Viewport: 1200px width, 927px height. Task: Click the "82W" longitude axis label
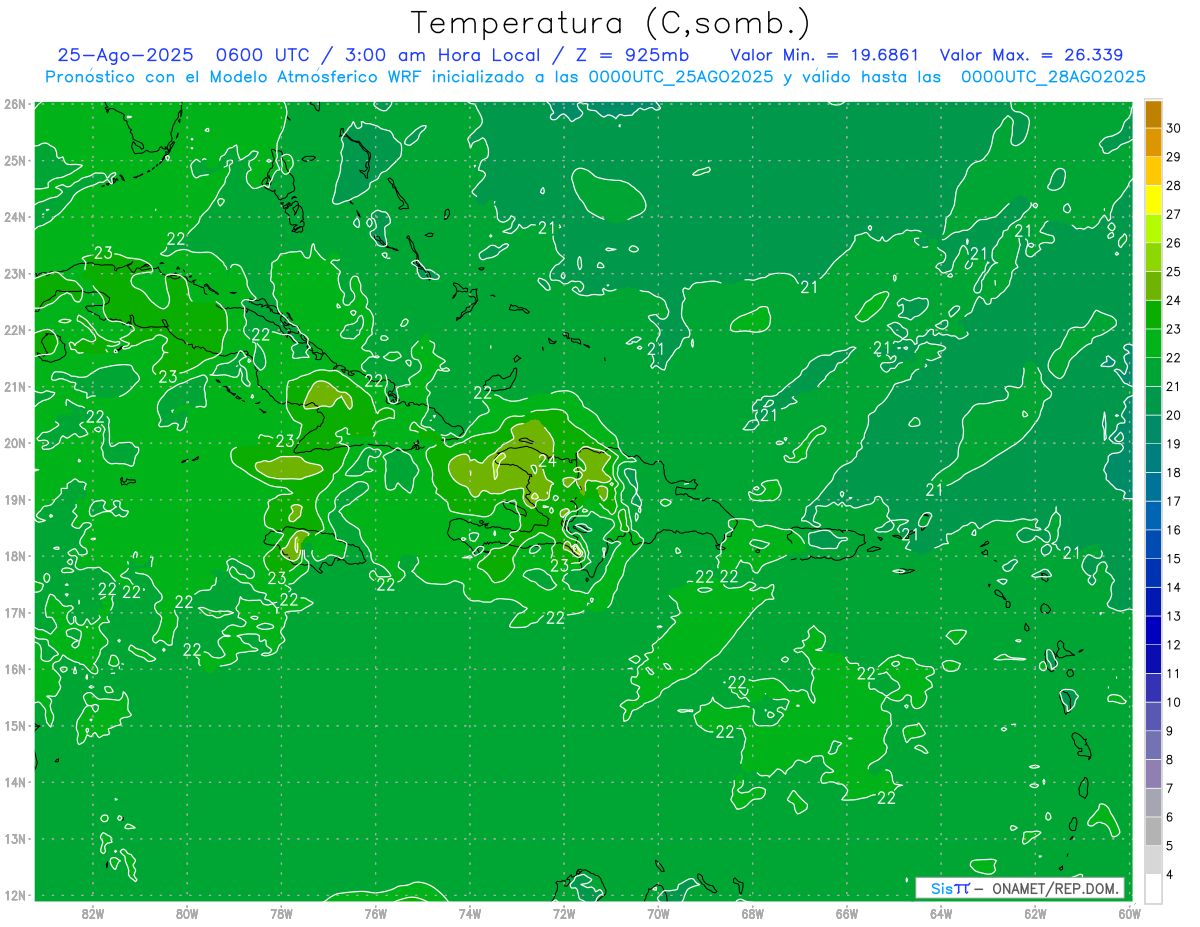[92, 913]
